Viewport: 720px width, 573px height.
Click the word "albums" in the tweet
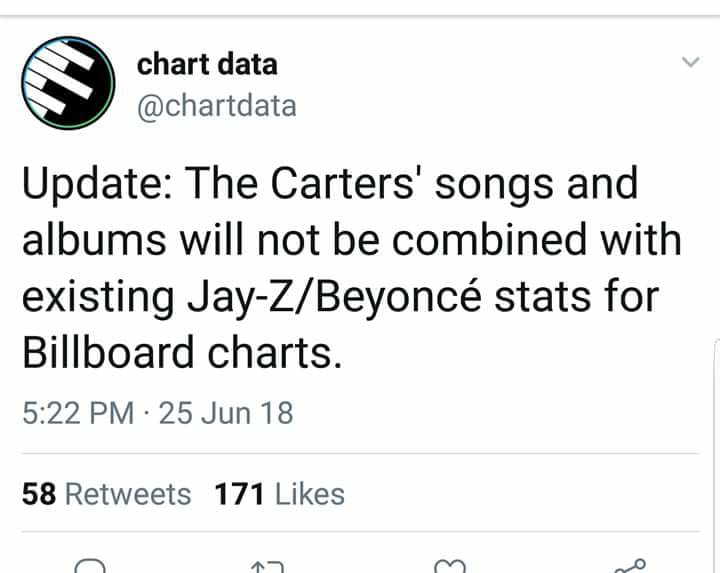(87, 240)
